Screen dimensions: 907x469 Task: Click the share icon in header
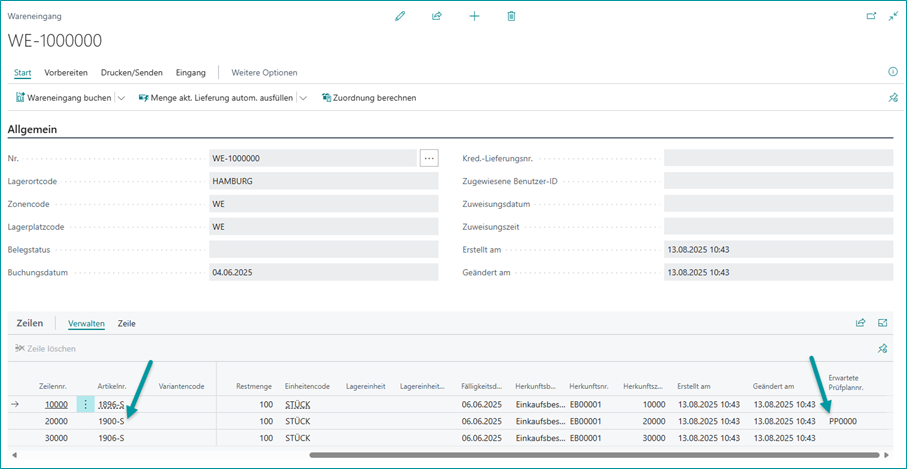(x=437, y=16)
